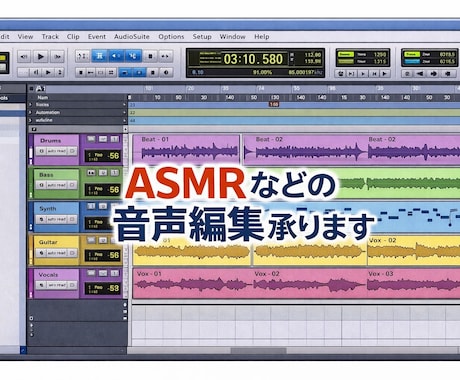Click the Guitar track round icon button

(x=41, y=253)
